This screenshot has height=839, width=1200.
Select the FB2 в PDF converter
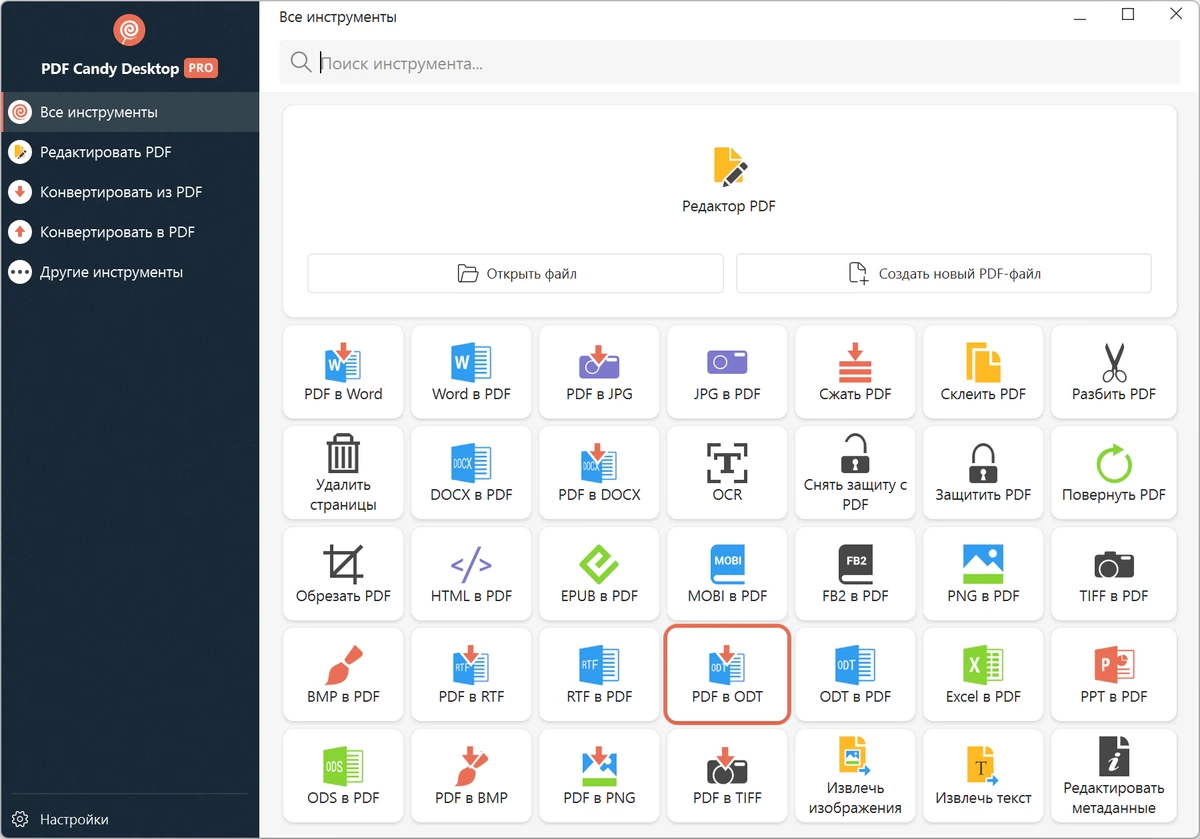click(x=855, y=573)
